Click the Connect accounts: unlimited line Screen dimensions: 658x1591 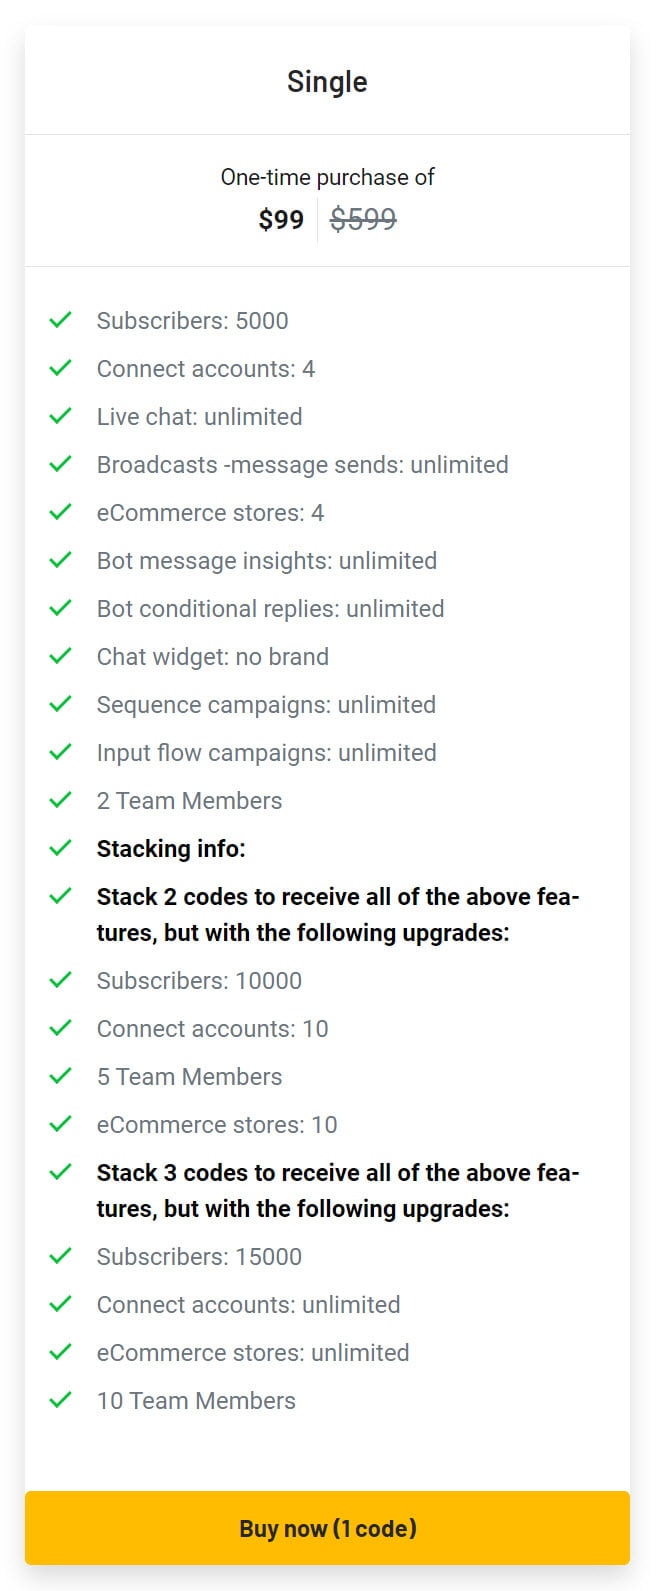click(x=248, y=1305)
